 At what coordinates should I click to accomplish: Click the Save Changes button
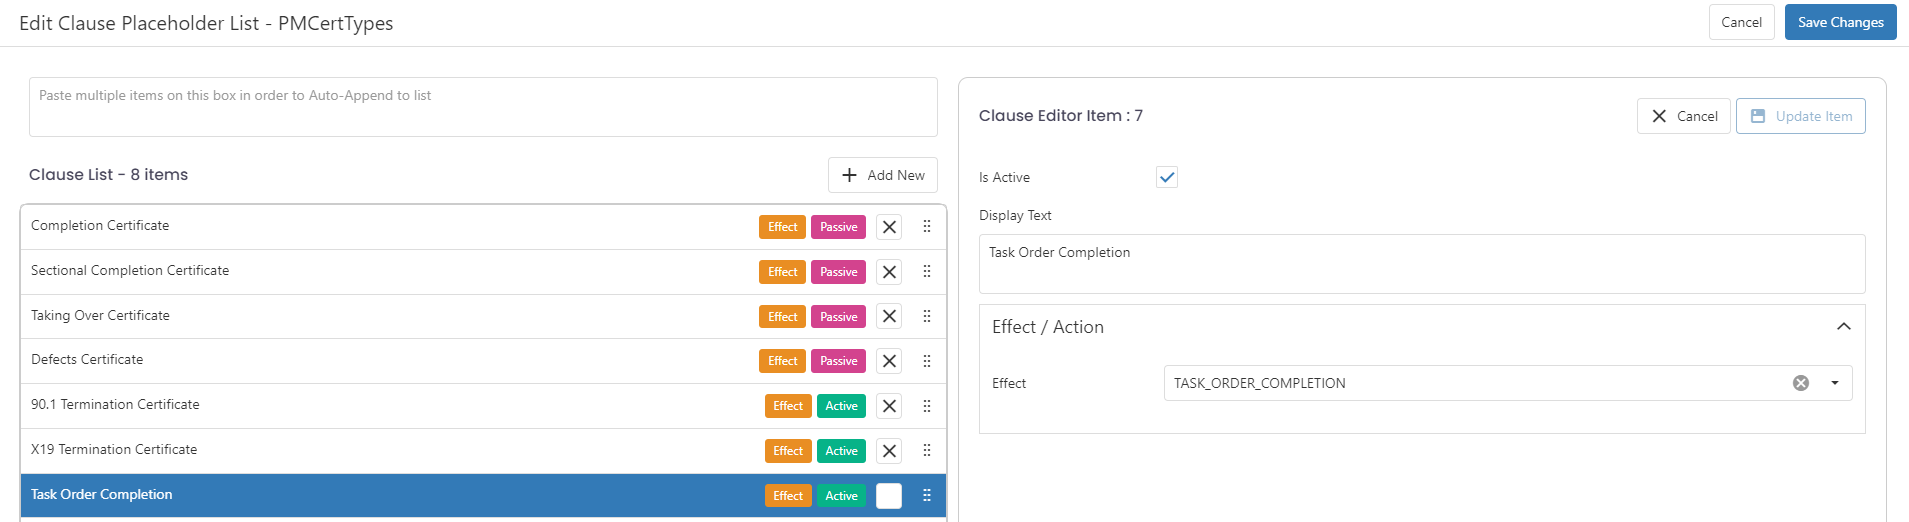1840,22
